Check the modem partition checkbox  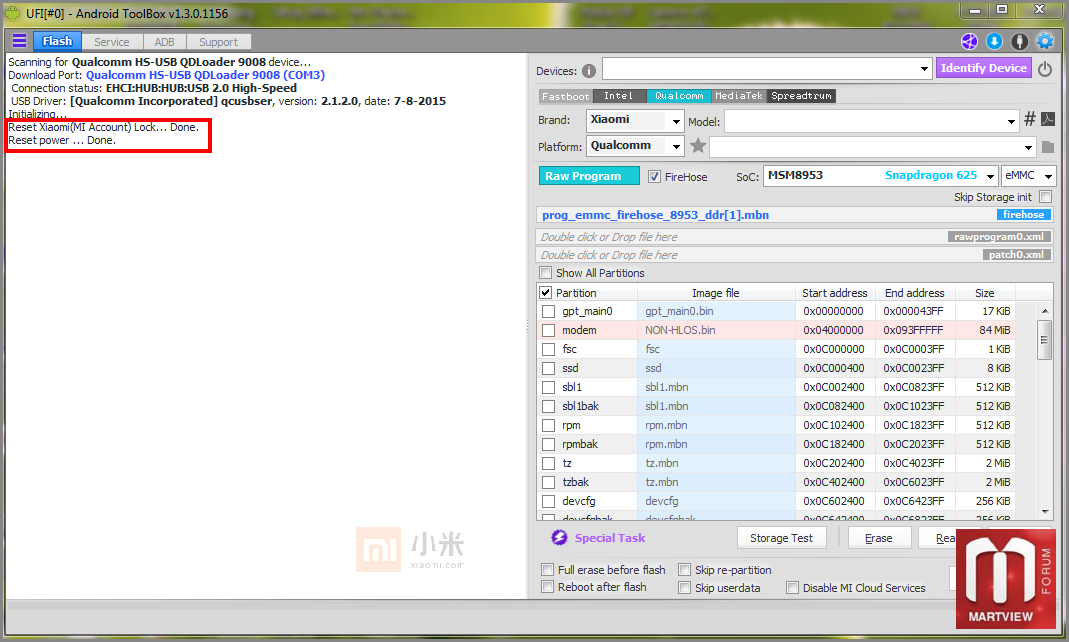click(x=549, y=331)
